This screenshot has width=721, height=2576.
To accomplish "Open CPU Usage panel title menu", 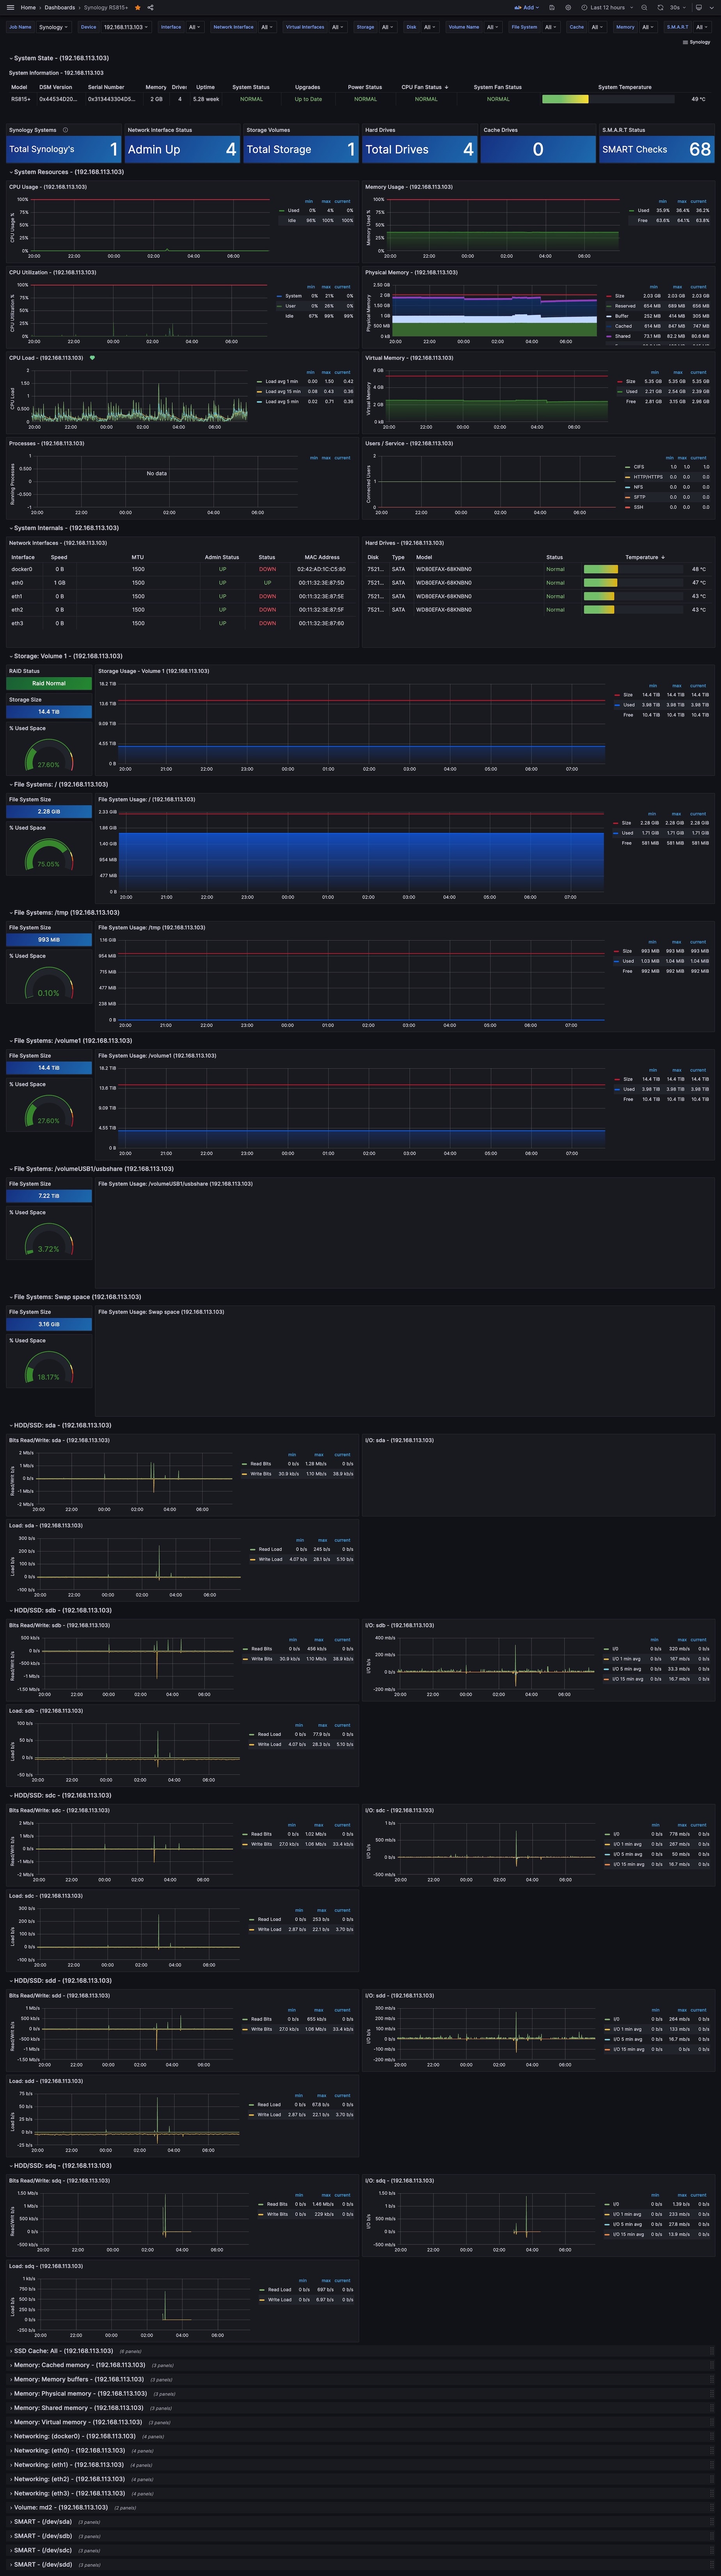I will click(48, 187).
